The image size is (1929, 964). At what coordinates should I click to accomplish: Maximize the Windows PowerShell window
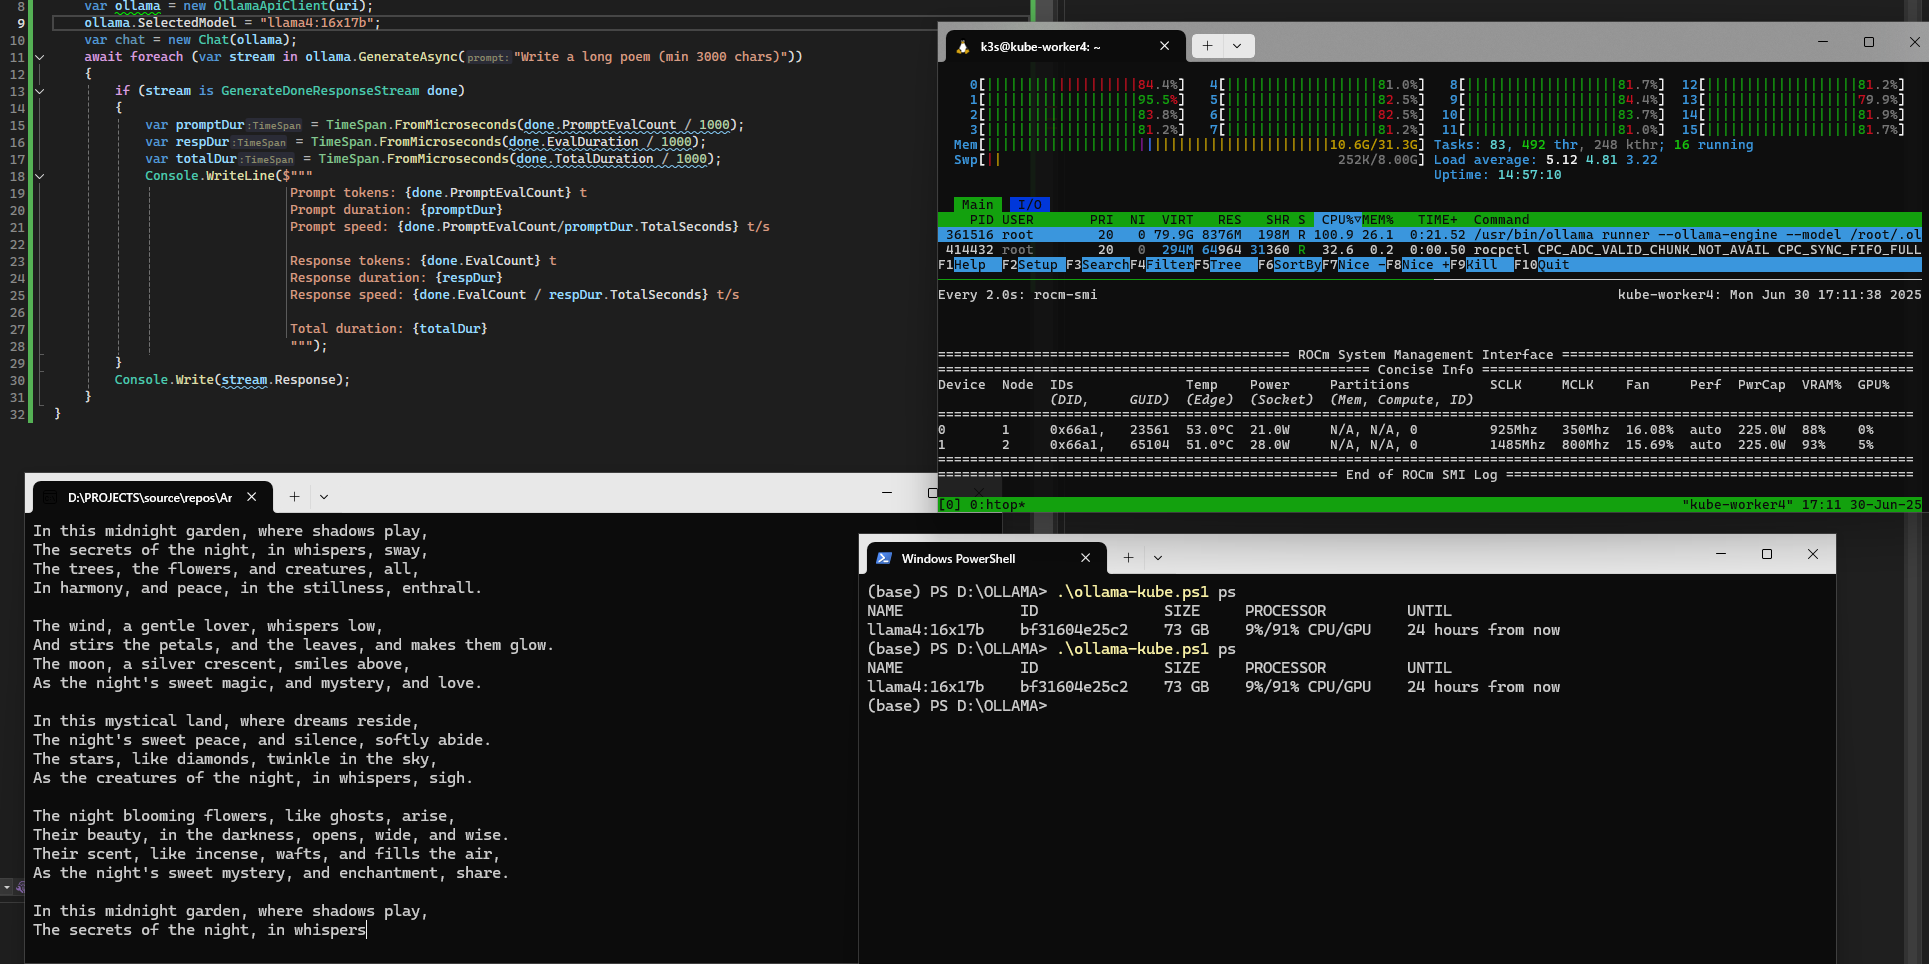coord(1766,554)
